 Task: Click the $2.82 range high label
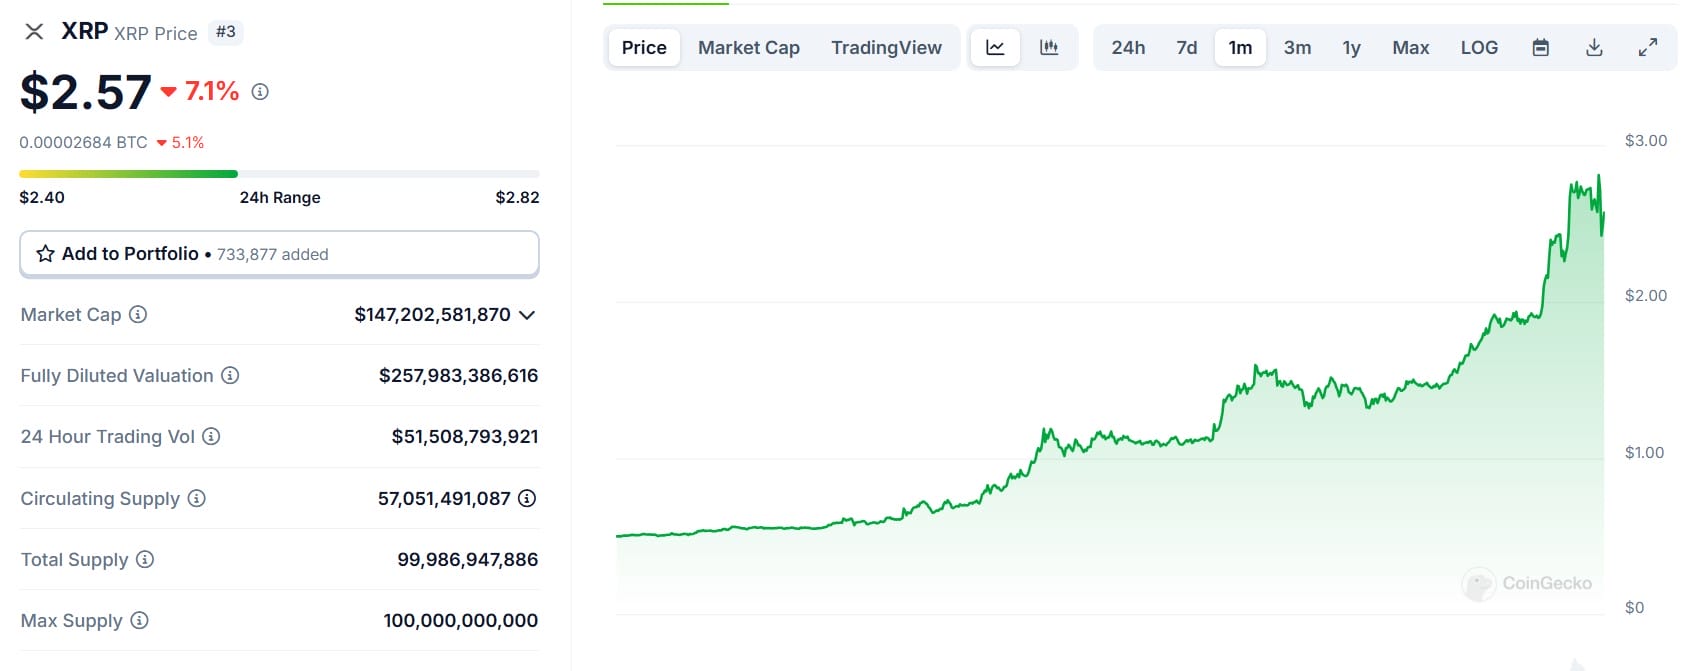point(517,198)
